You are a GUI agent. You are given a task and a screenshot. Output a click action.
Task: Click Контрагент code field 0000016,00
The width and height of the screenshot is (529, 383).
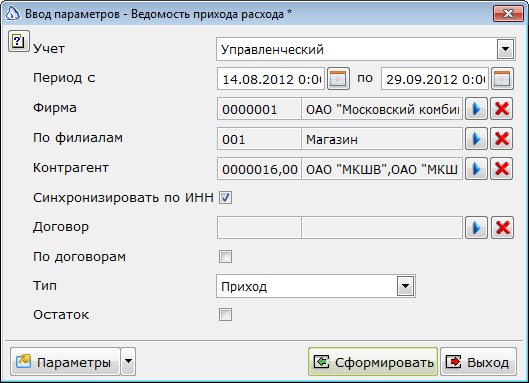tap(259, 169)
